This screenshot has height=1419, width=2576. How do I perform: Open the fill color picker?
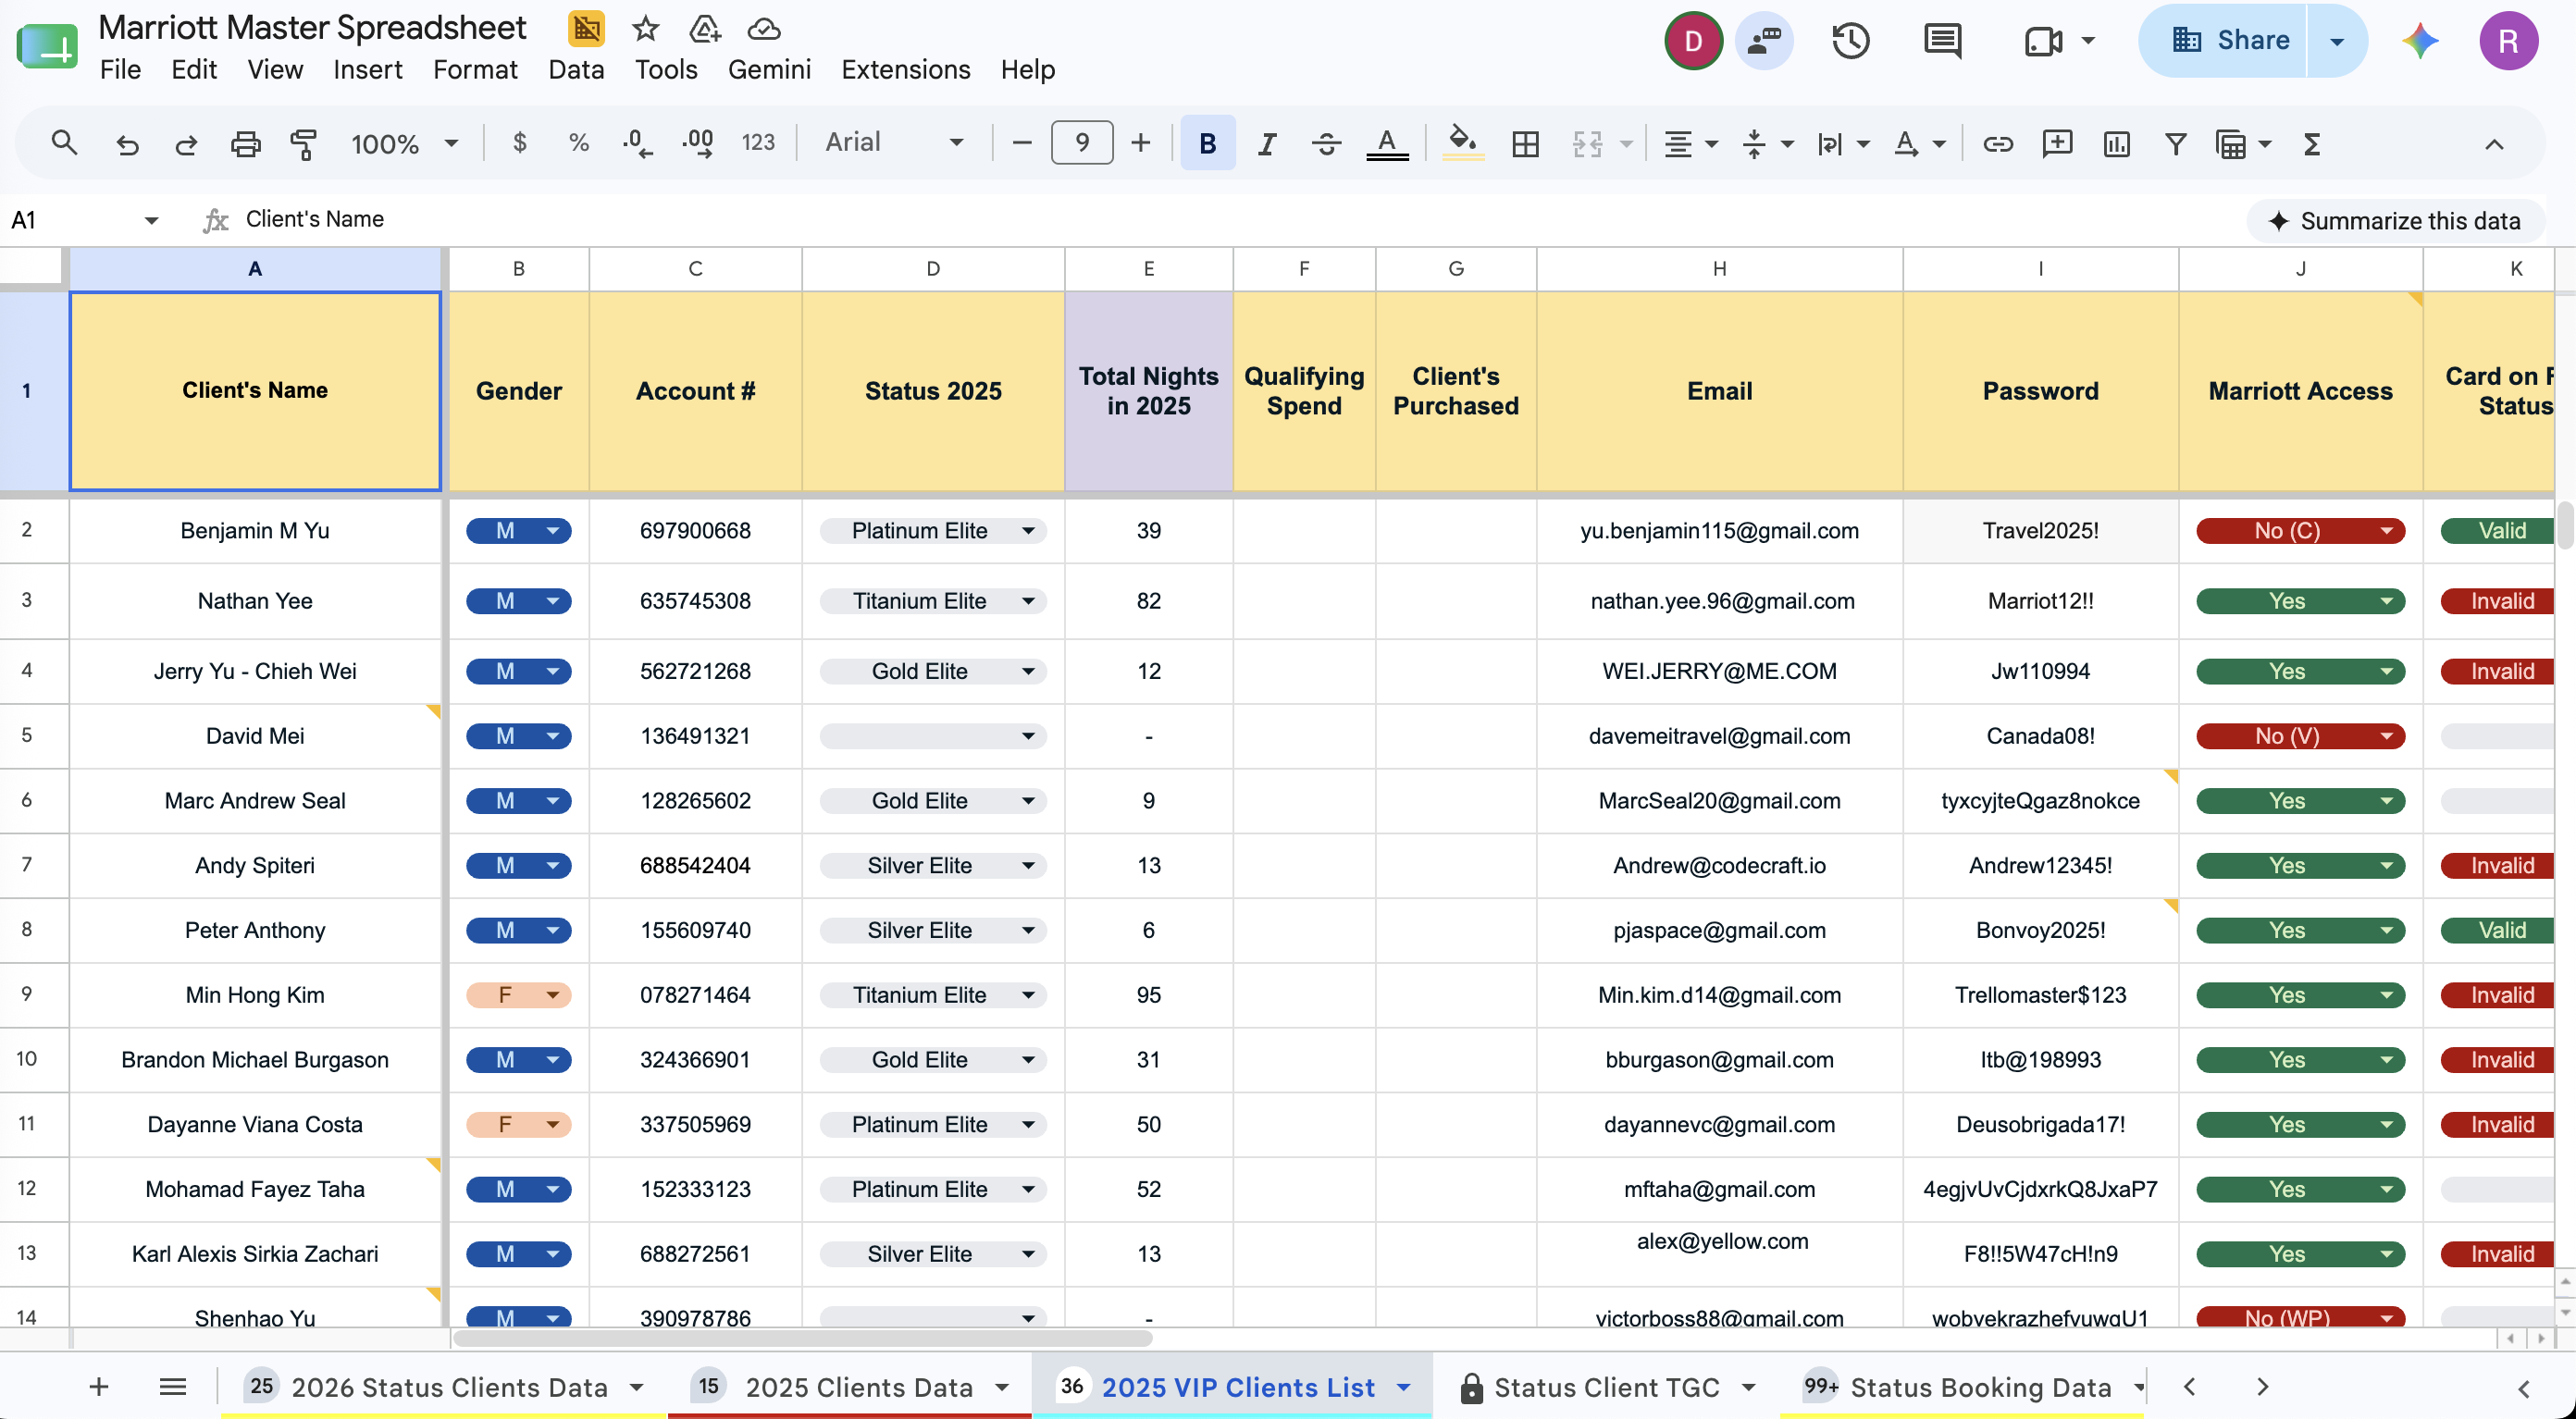[x=1463, y=144]
